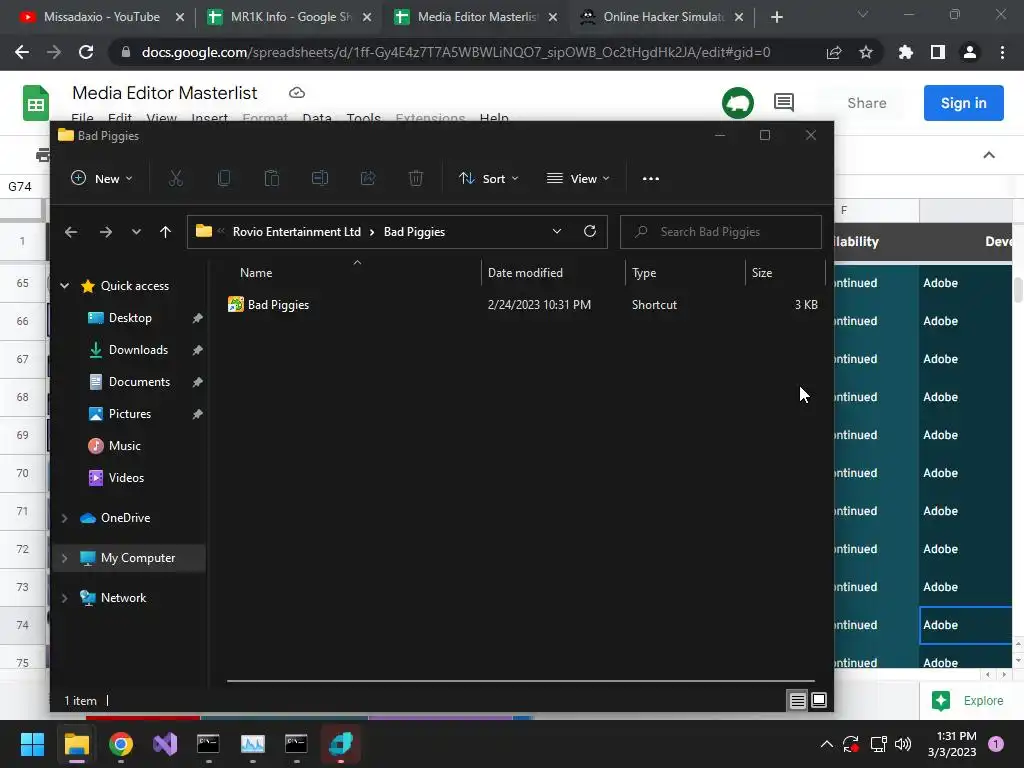Click the Rename icon in Explorer toolbar
The image size is (1024, 768).
pos(320,178)
